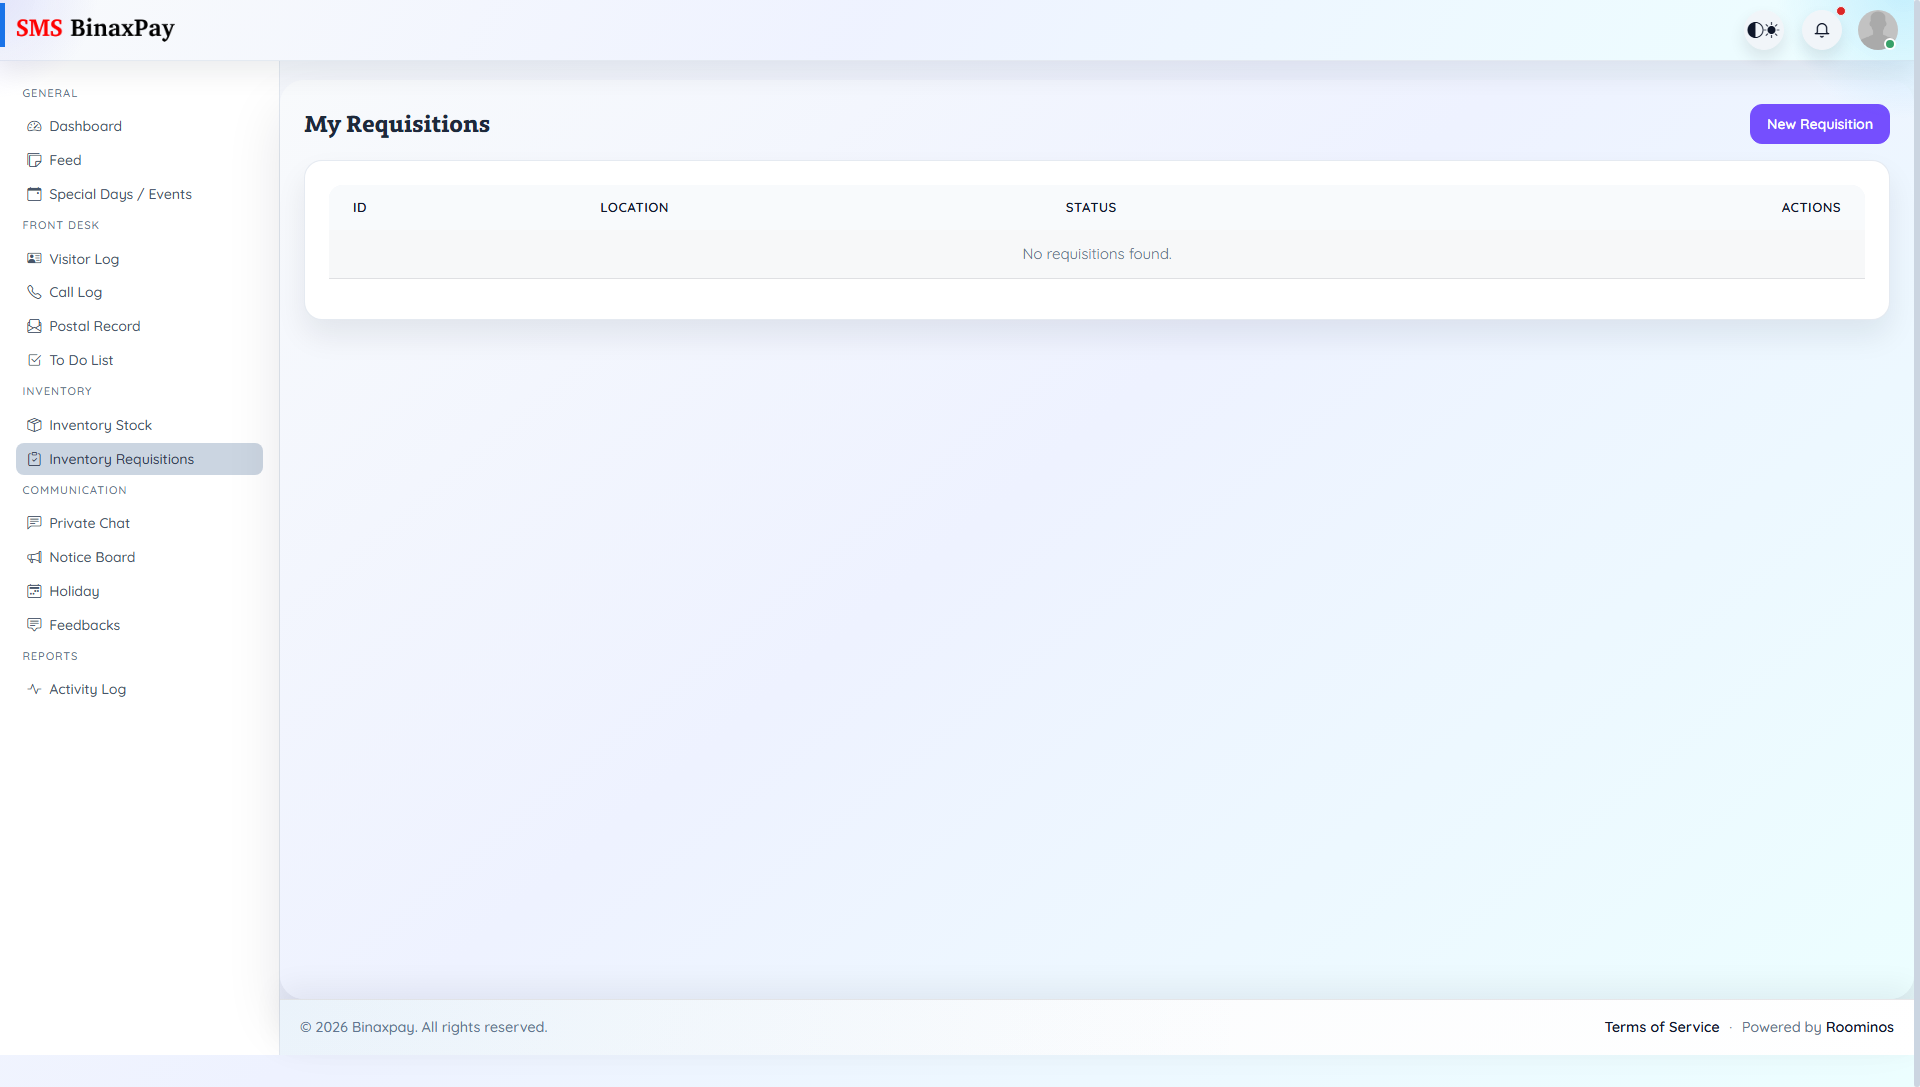
Task: Click the Inventory Stock box icon
Action: tap(35, 425)
